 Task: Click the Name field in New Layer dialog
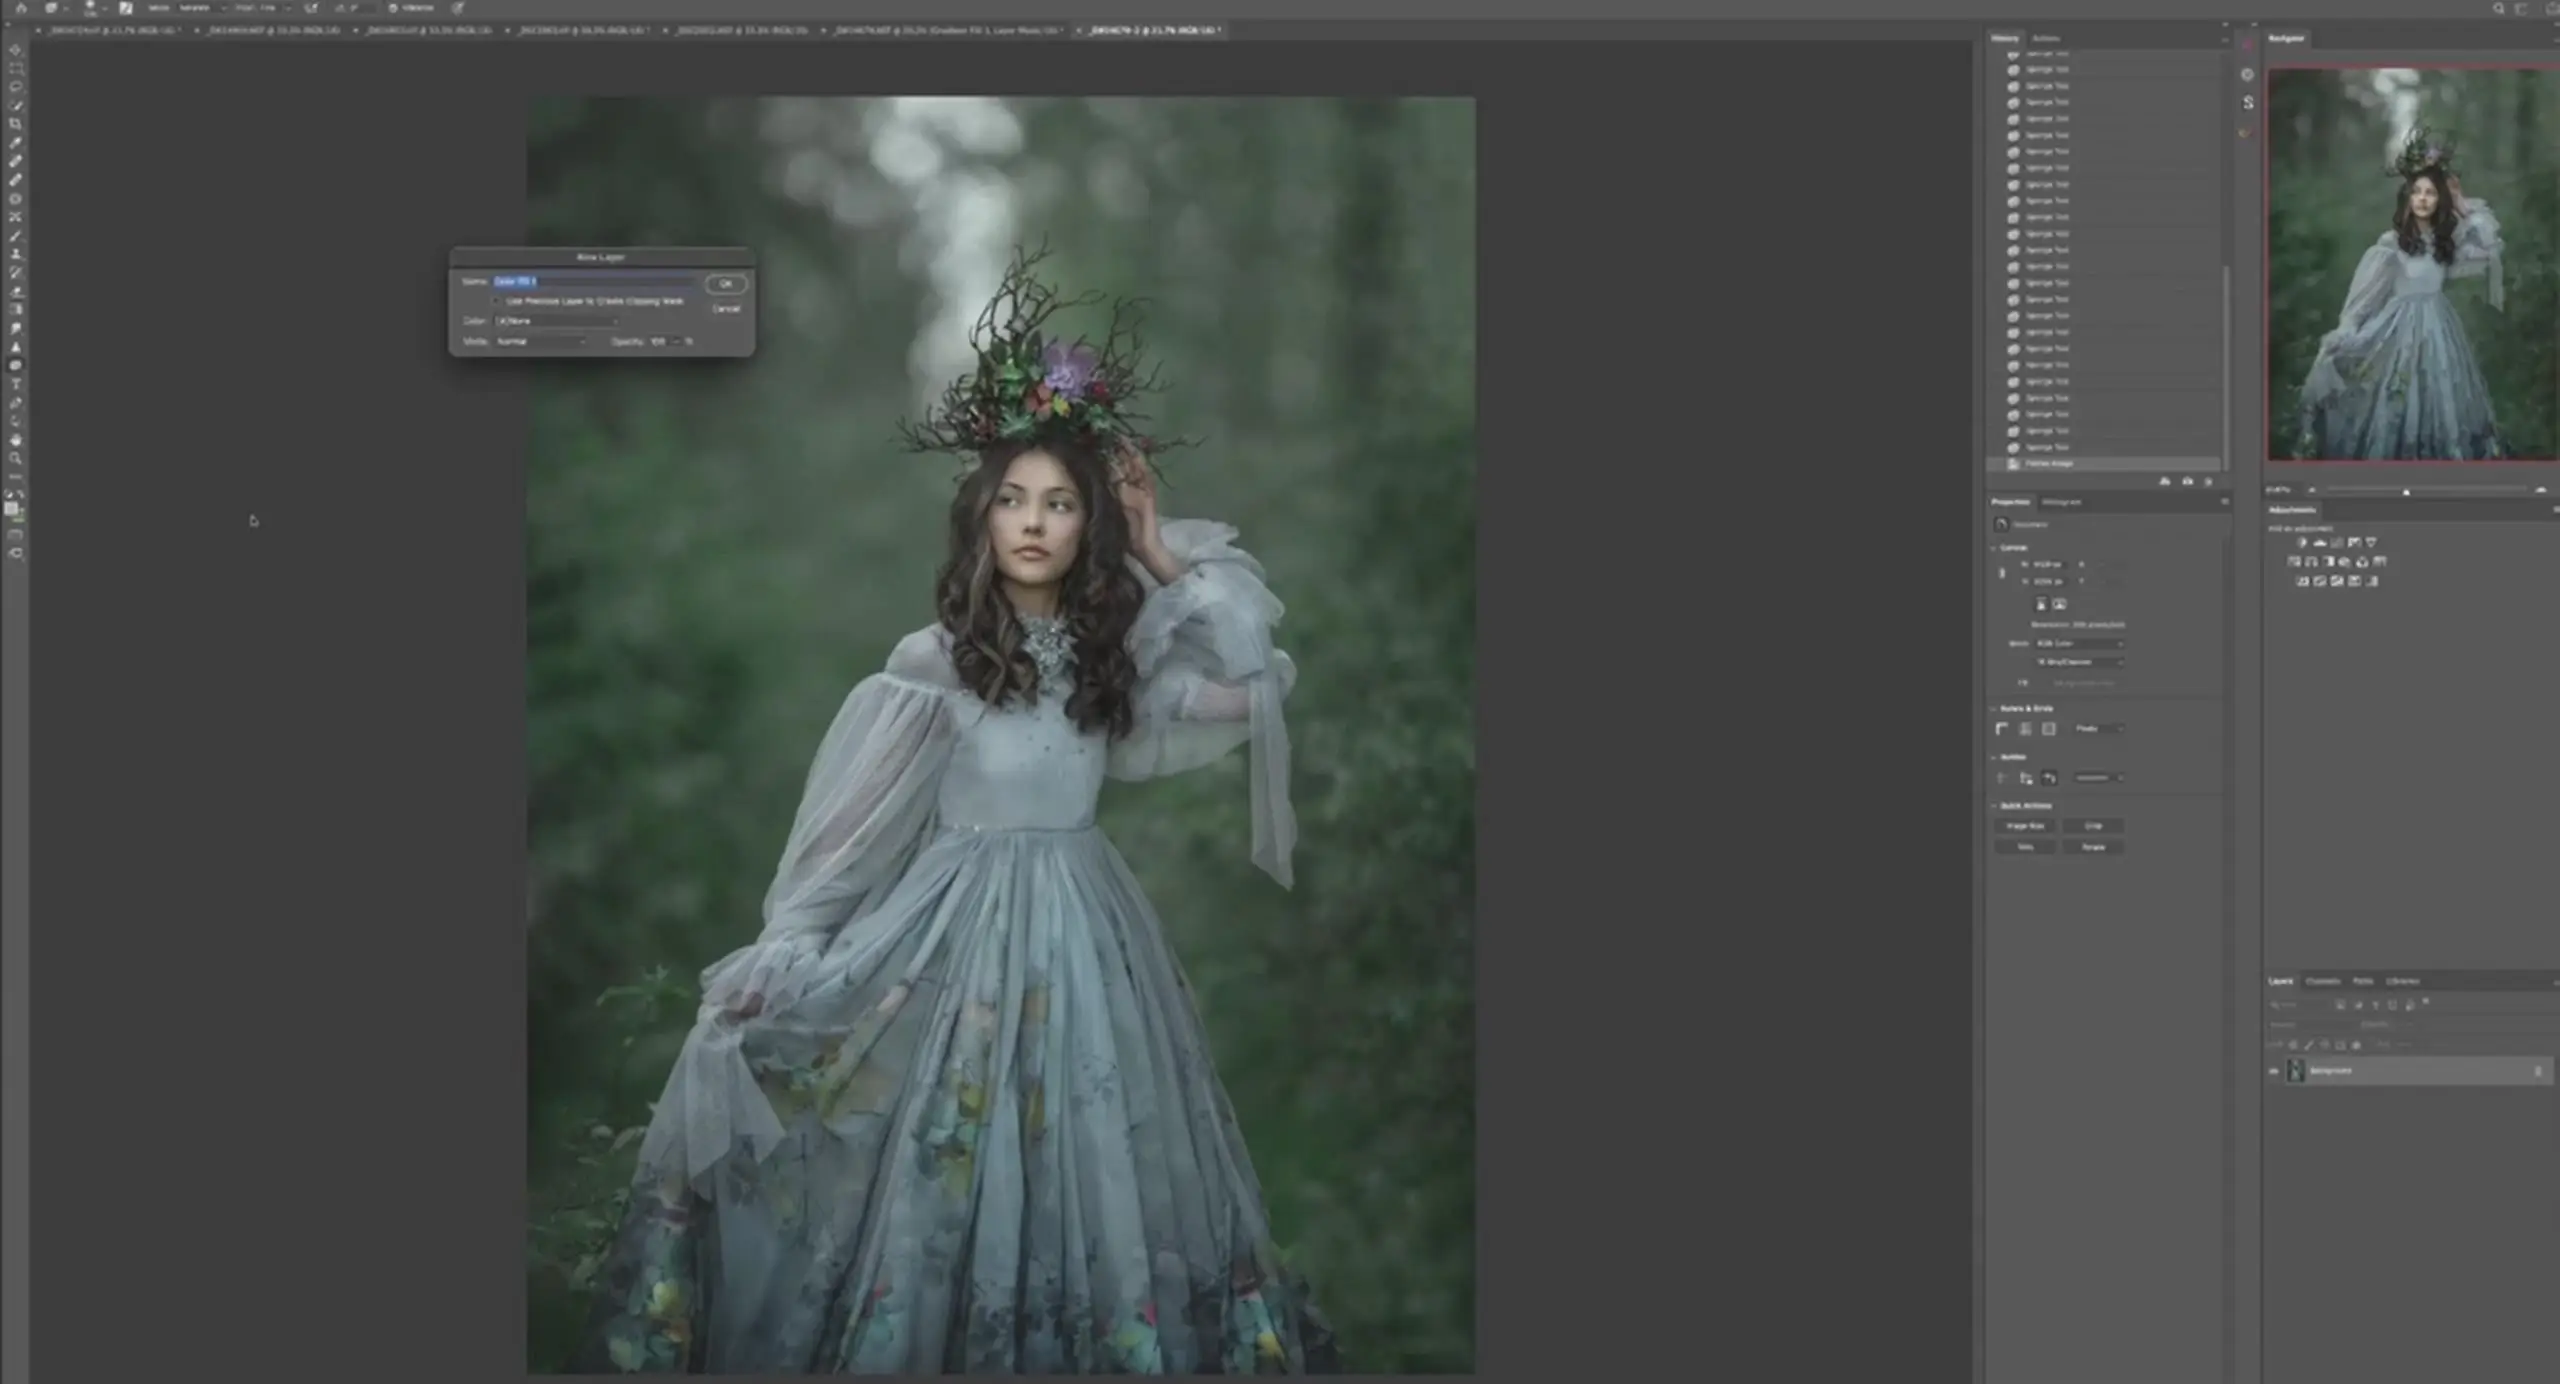pos(594,282)
